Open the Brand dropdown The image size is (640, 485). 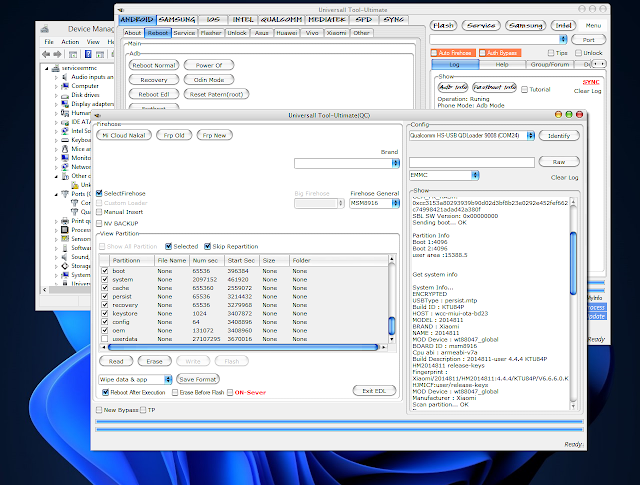point(395,163)
